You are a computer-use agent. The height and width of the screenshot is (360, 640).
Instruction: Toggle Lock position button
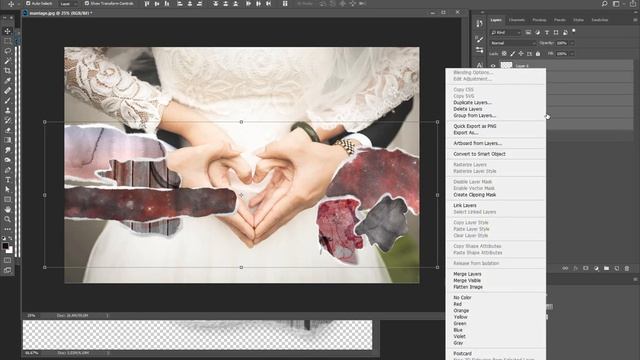[x=521, y=53]
